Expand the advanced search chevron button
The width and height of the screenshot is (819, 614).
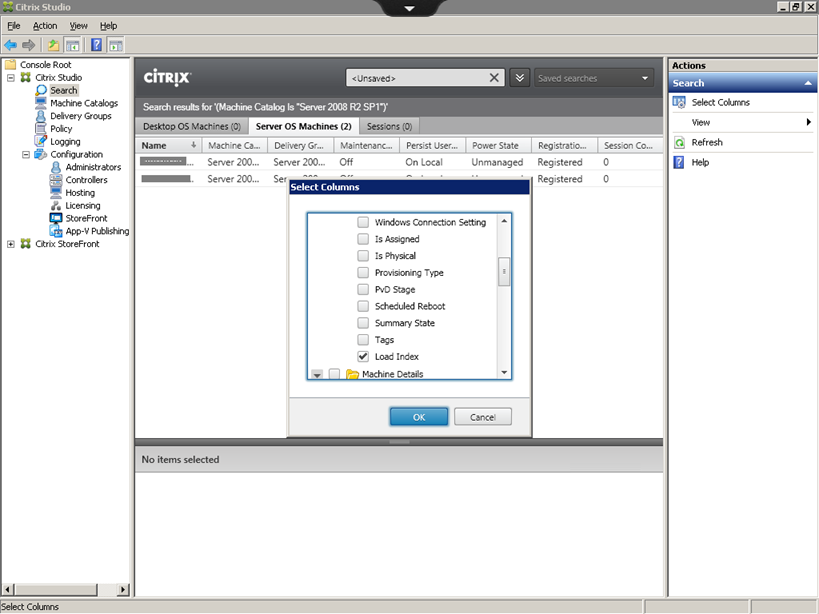point(520,78)
